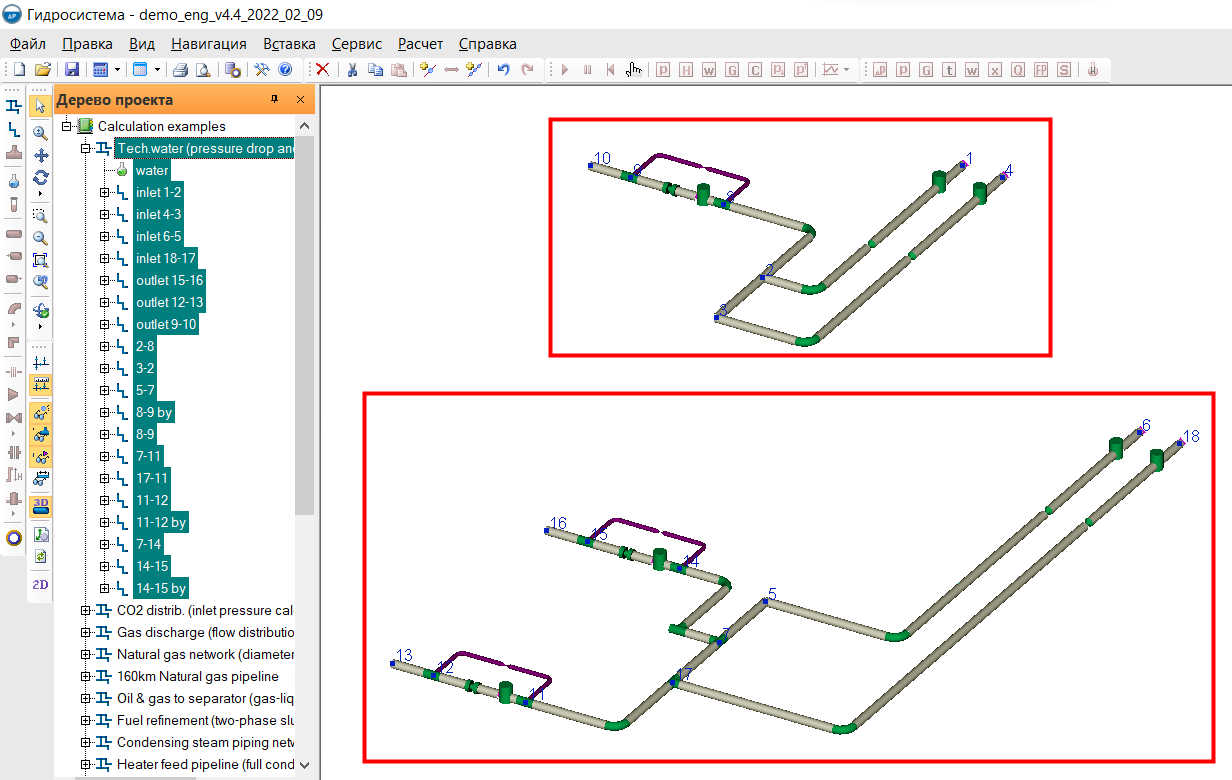Pin the Дерево проекта panel

point(275,100)
